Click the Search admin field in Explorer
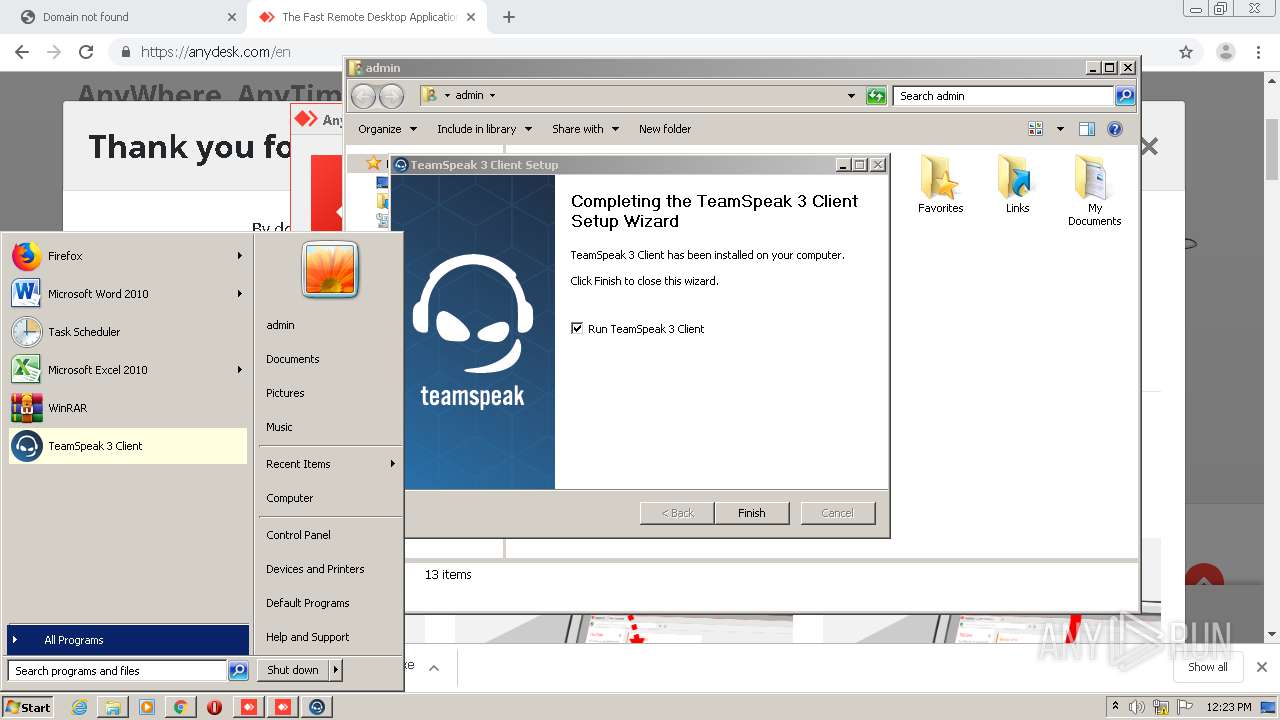Image resolution: width=1280 pixels, height=720 pixels. [1003, 96]
